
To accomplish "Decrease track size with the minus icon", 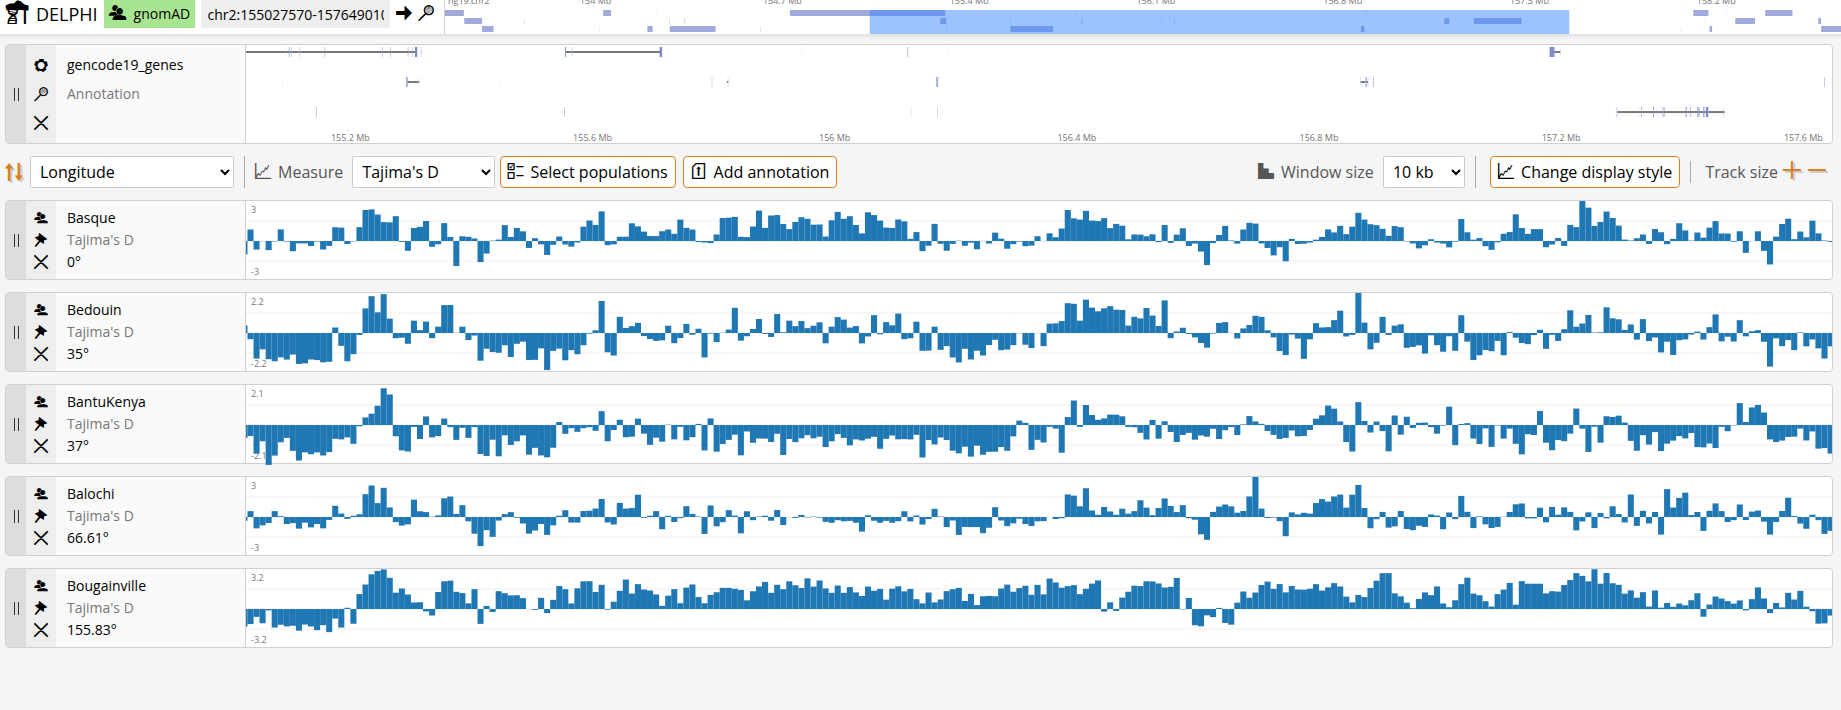I will (x=1818, y=171).
